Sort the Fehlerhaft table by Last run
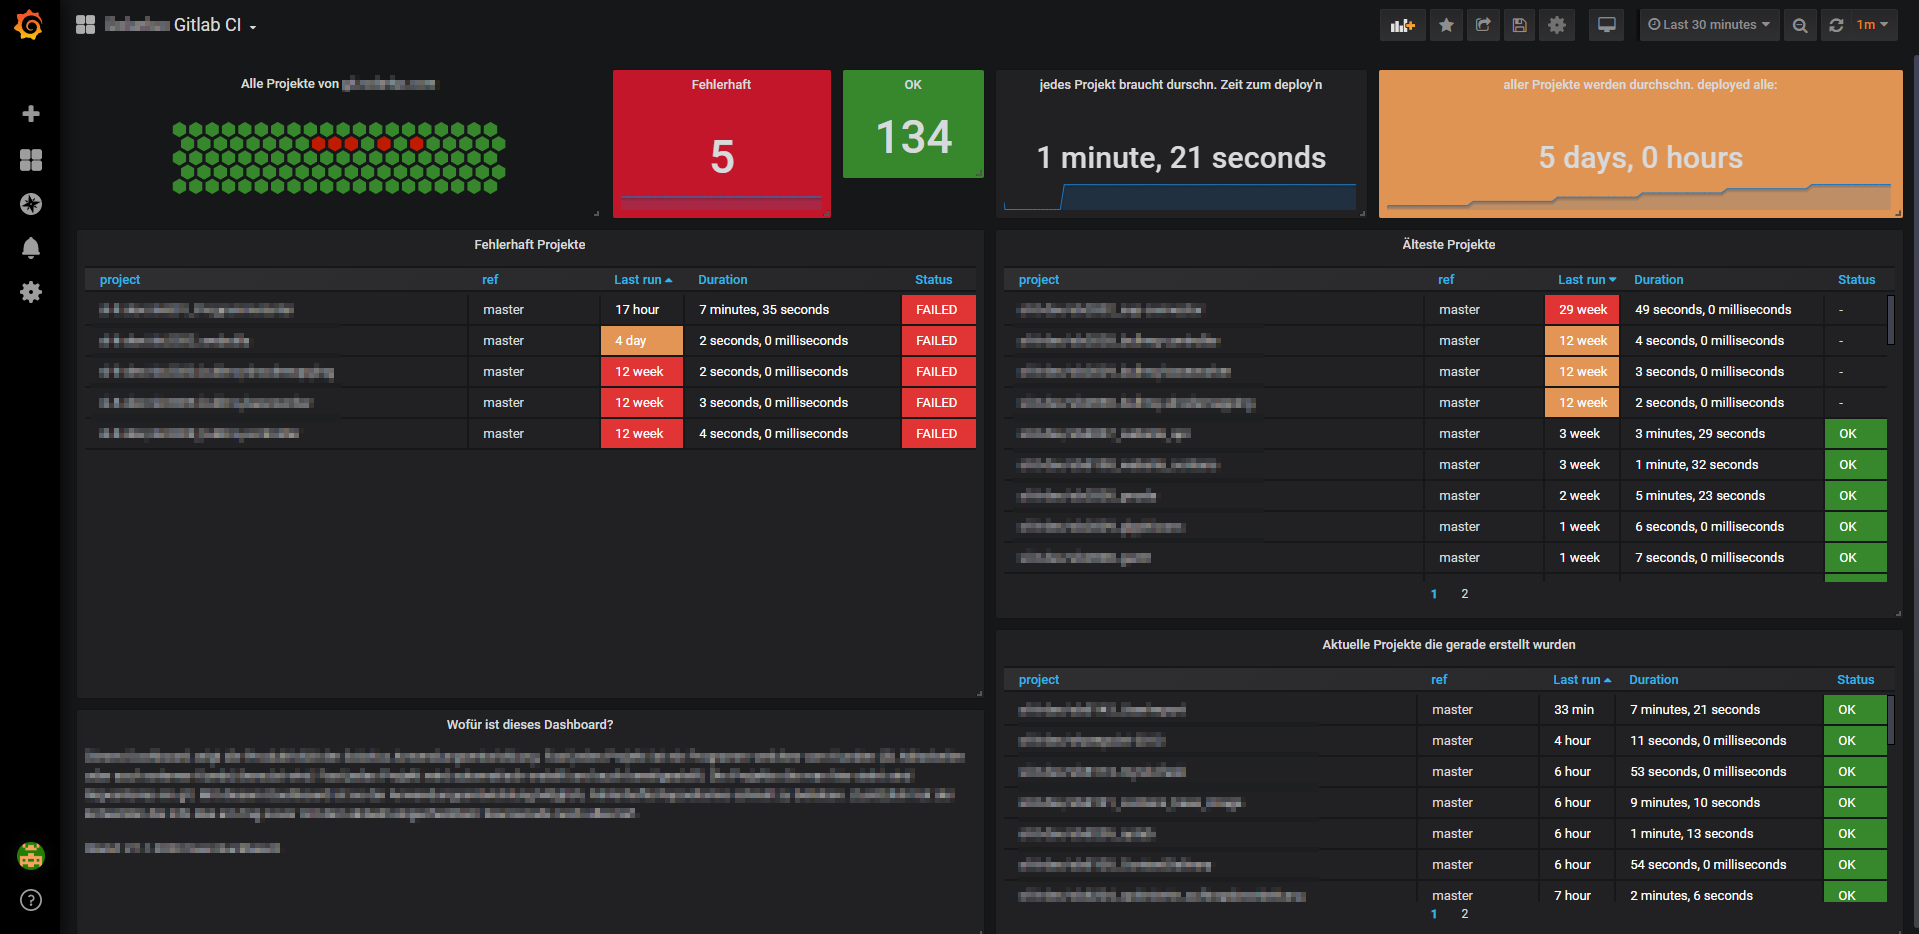The height and width of the screenshot is (934, 1919). [x=638, y=279]
